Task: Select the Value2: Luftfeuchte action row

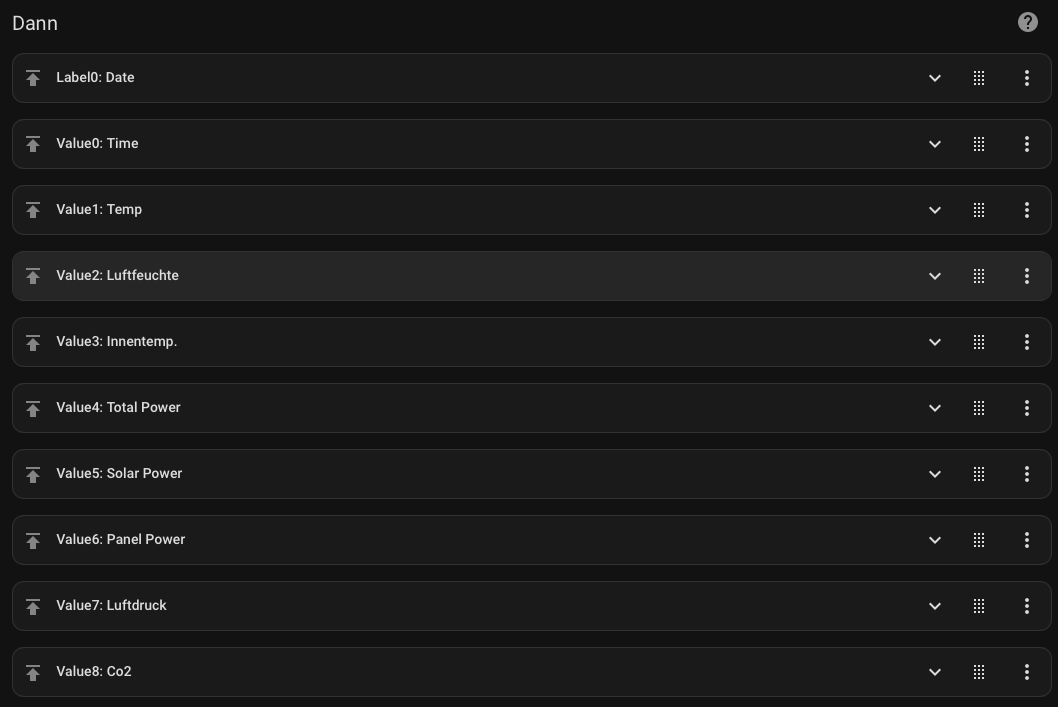Action: click(532, 276)
